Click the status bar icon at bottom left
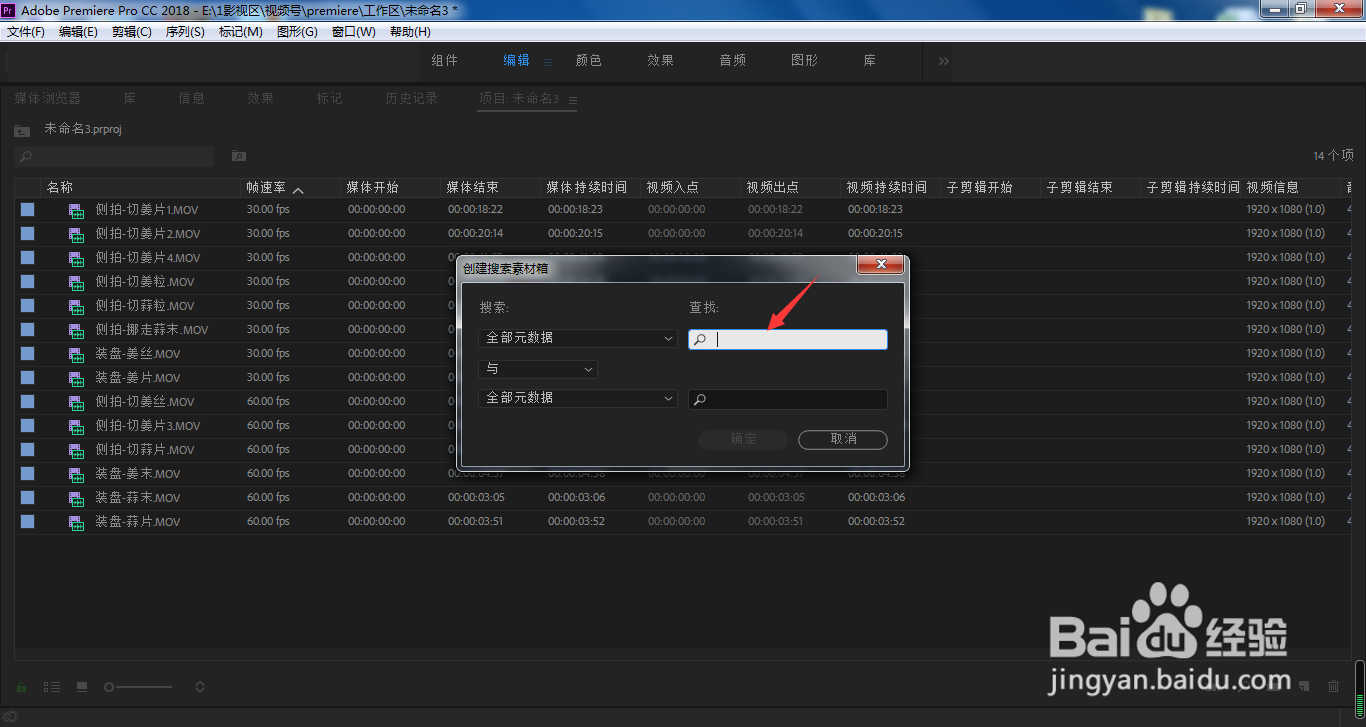Screen dimensions: 1366x727 pyautogui.click(x=9, y=717)
